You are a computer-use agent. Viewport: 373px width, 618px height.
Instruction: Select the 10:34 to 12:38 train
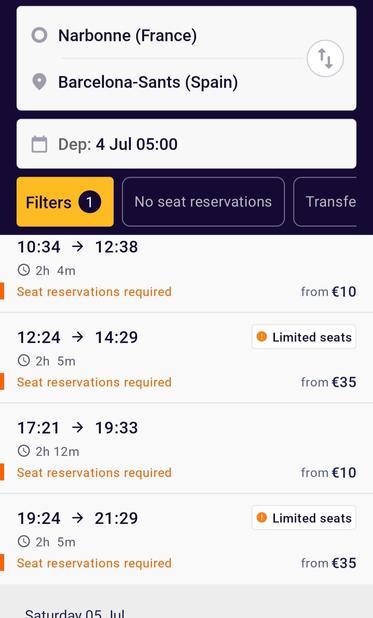click(x=186, y=273)
